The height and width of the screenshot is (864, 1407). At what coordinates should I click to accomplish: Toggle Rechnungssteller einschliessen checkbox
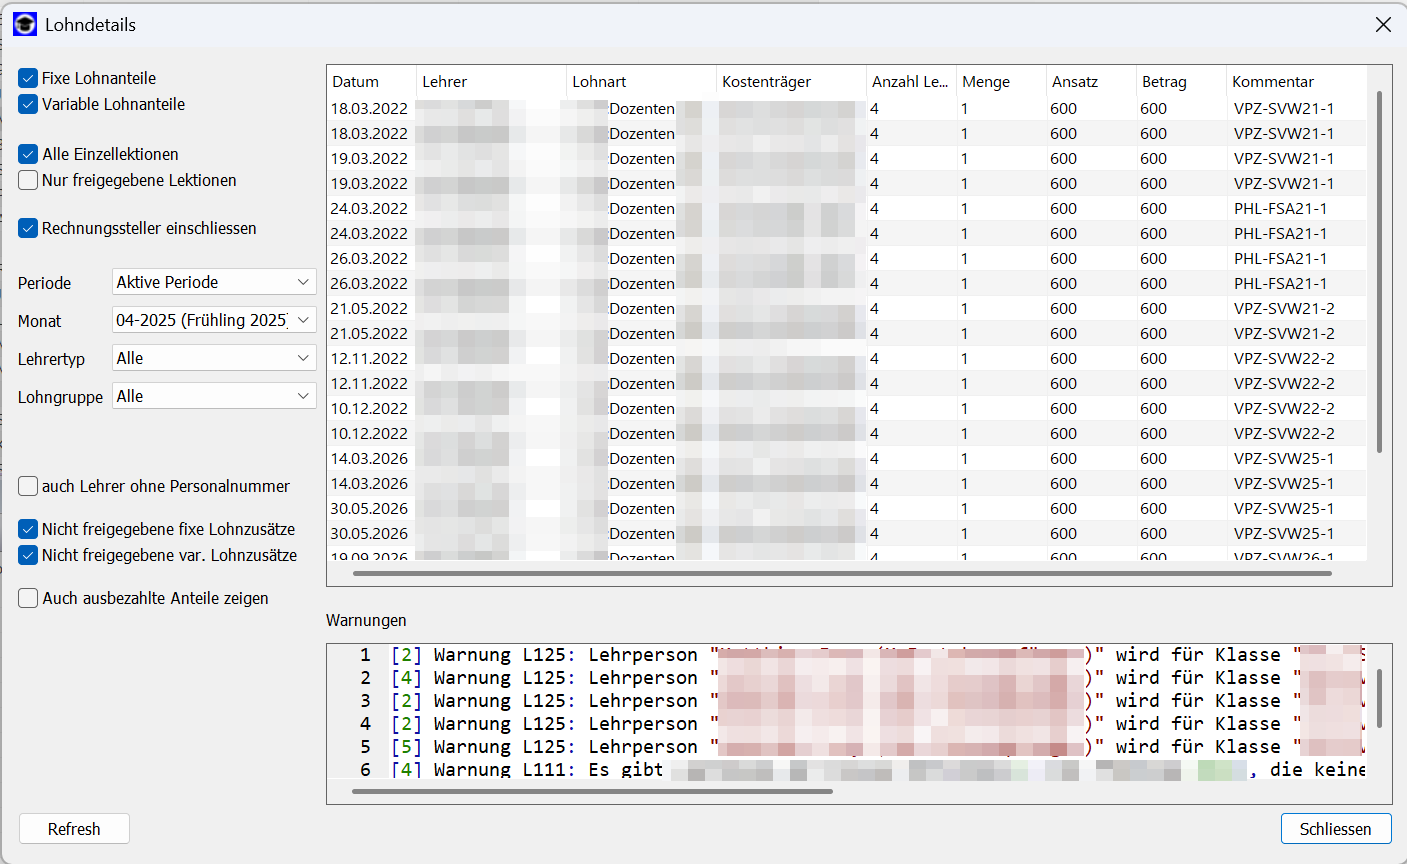click(x=28, y=228)
